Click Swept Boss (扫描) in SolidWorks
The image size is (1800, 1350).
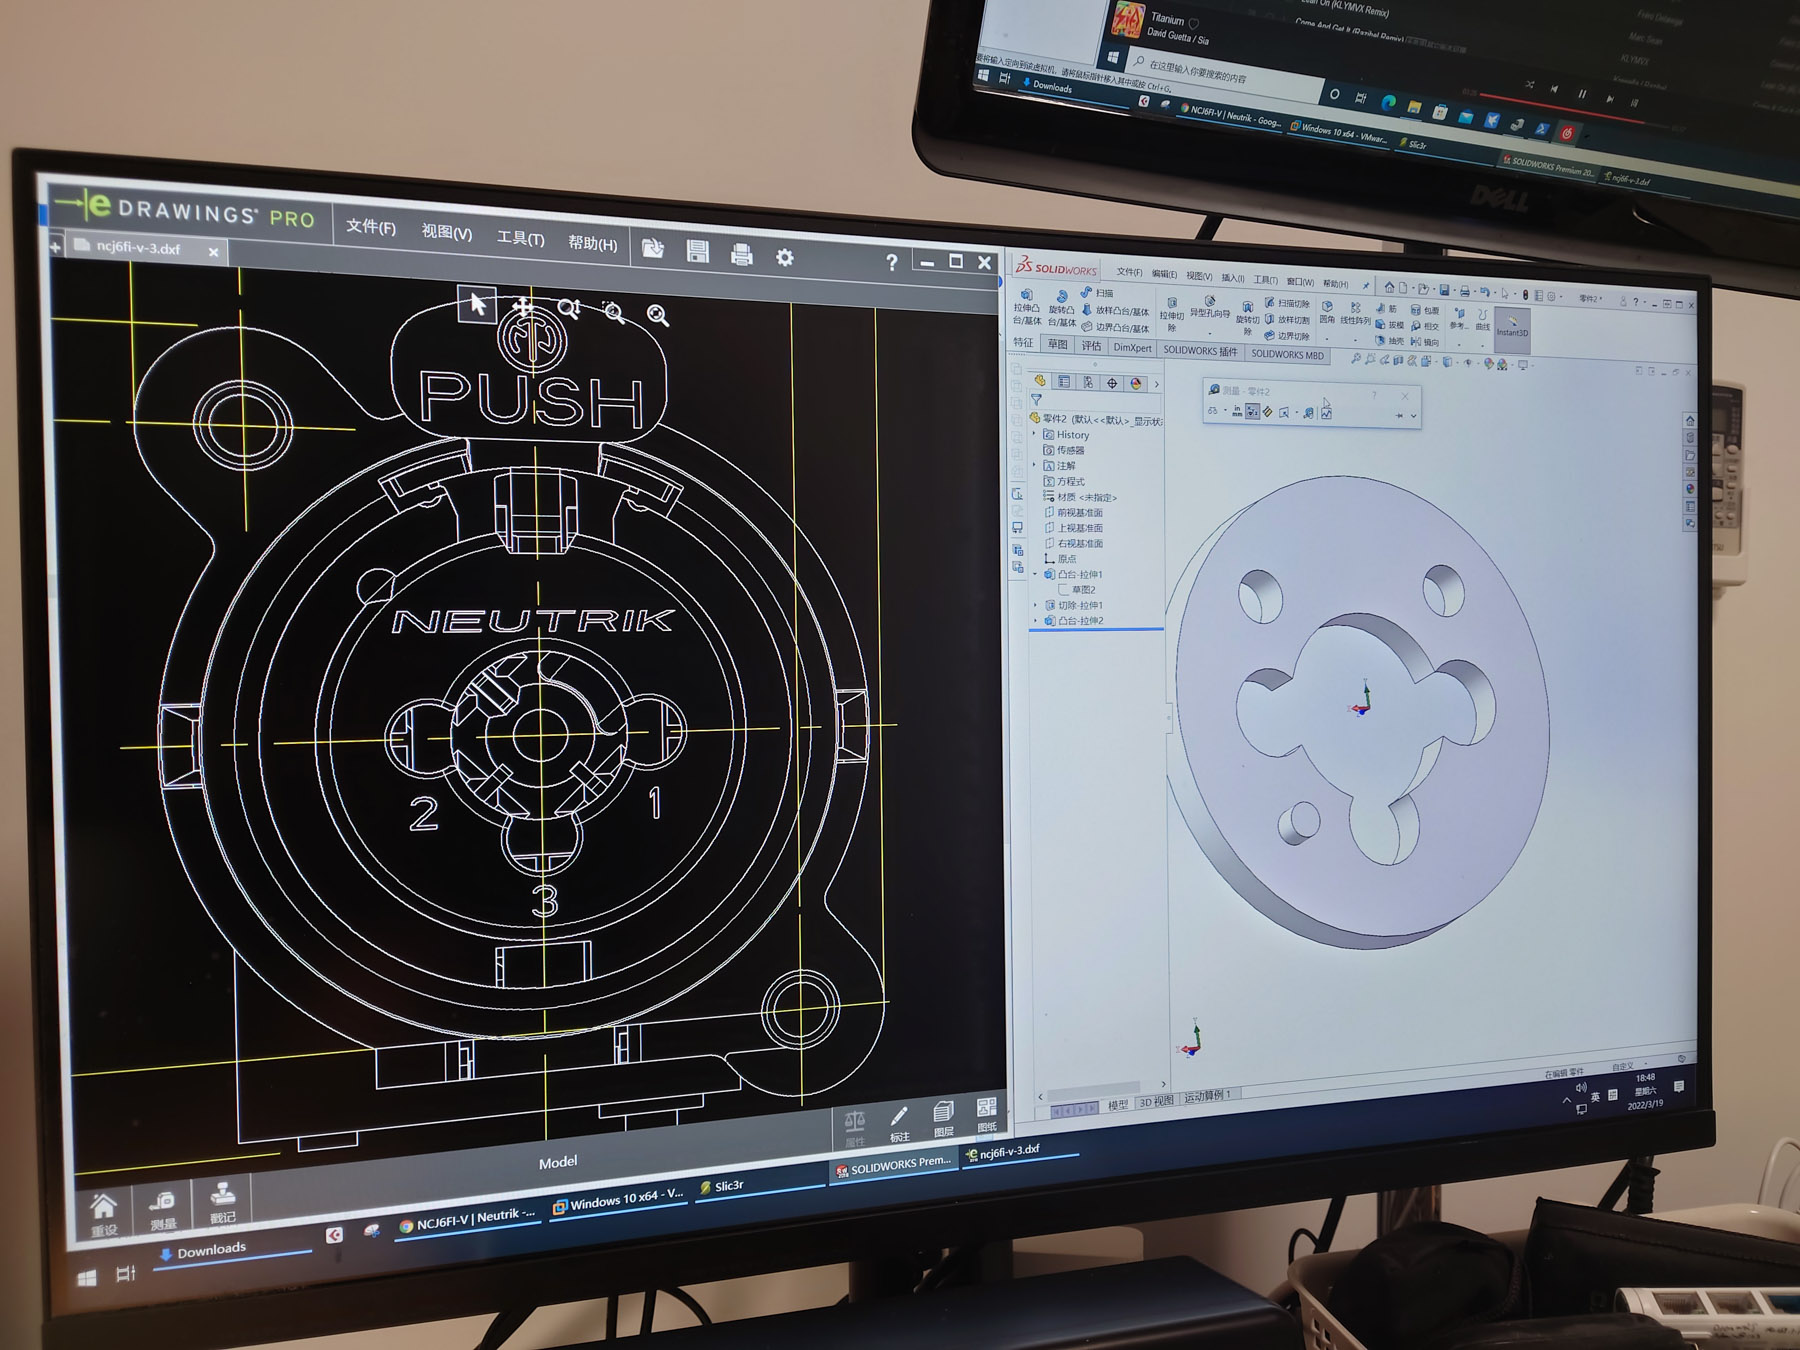click(1096, 292)
